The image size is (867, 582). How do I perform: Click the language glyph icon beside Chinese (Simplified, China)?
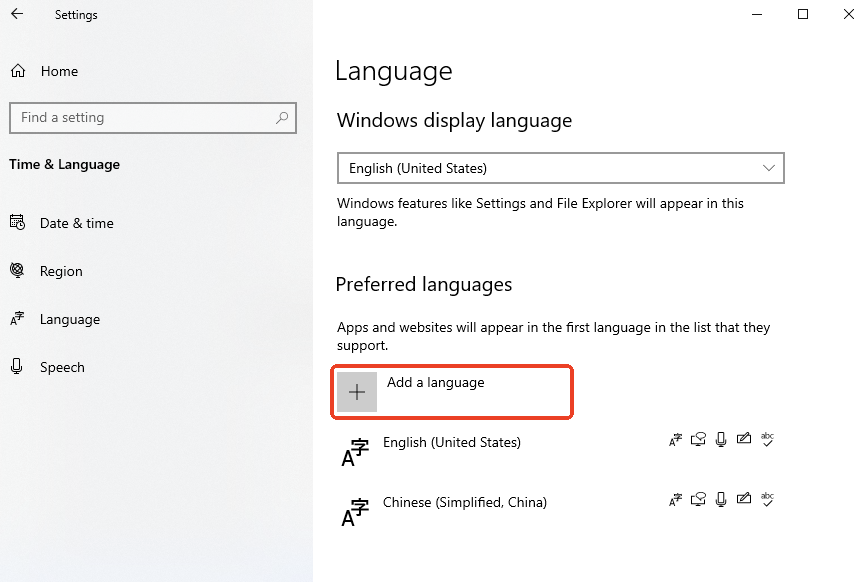pyautogui.click(x=355, y=513)
